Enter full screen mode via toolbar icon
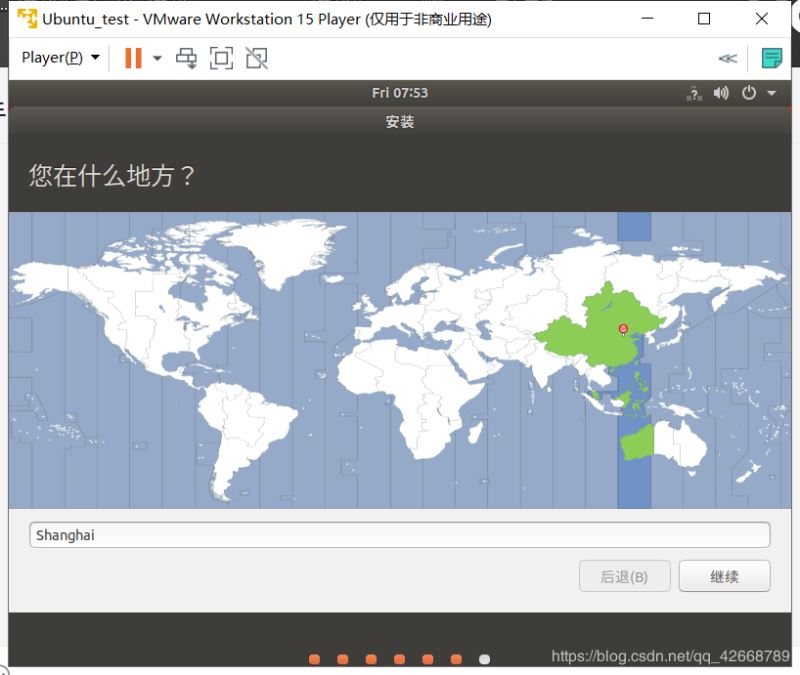Image resolution: width=800 pixels, height=675 pixels. [221, 58]
